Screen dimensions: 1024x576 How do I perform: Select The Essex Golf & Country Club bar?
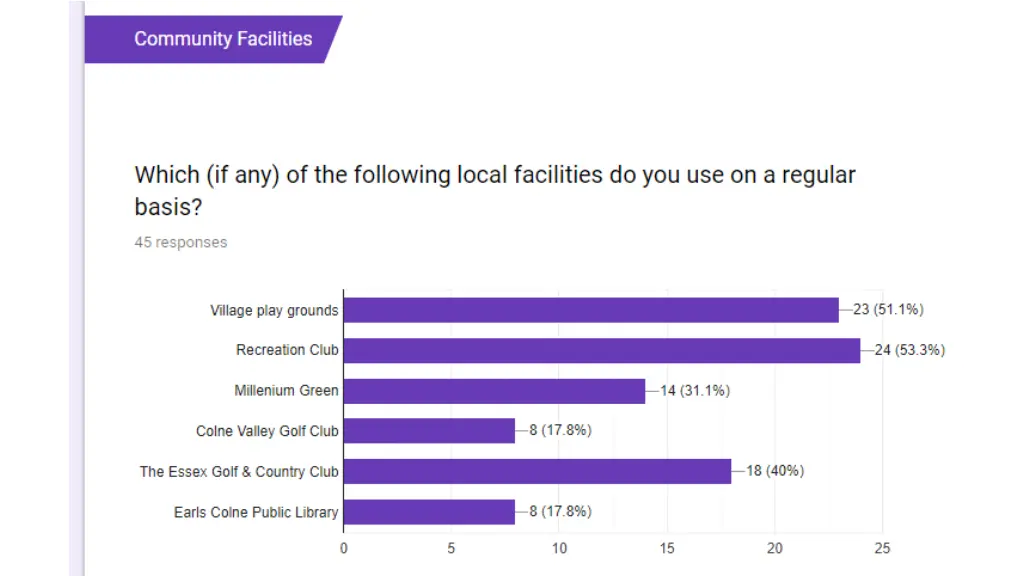point(537,471)
